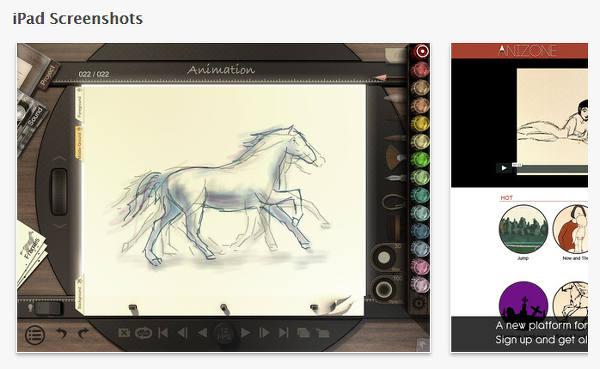The image size is (600, 369).
Task: Adjust the brush Opacity dial
Action: coord(384,289)
